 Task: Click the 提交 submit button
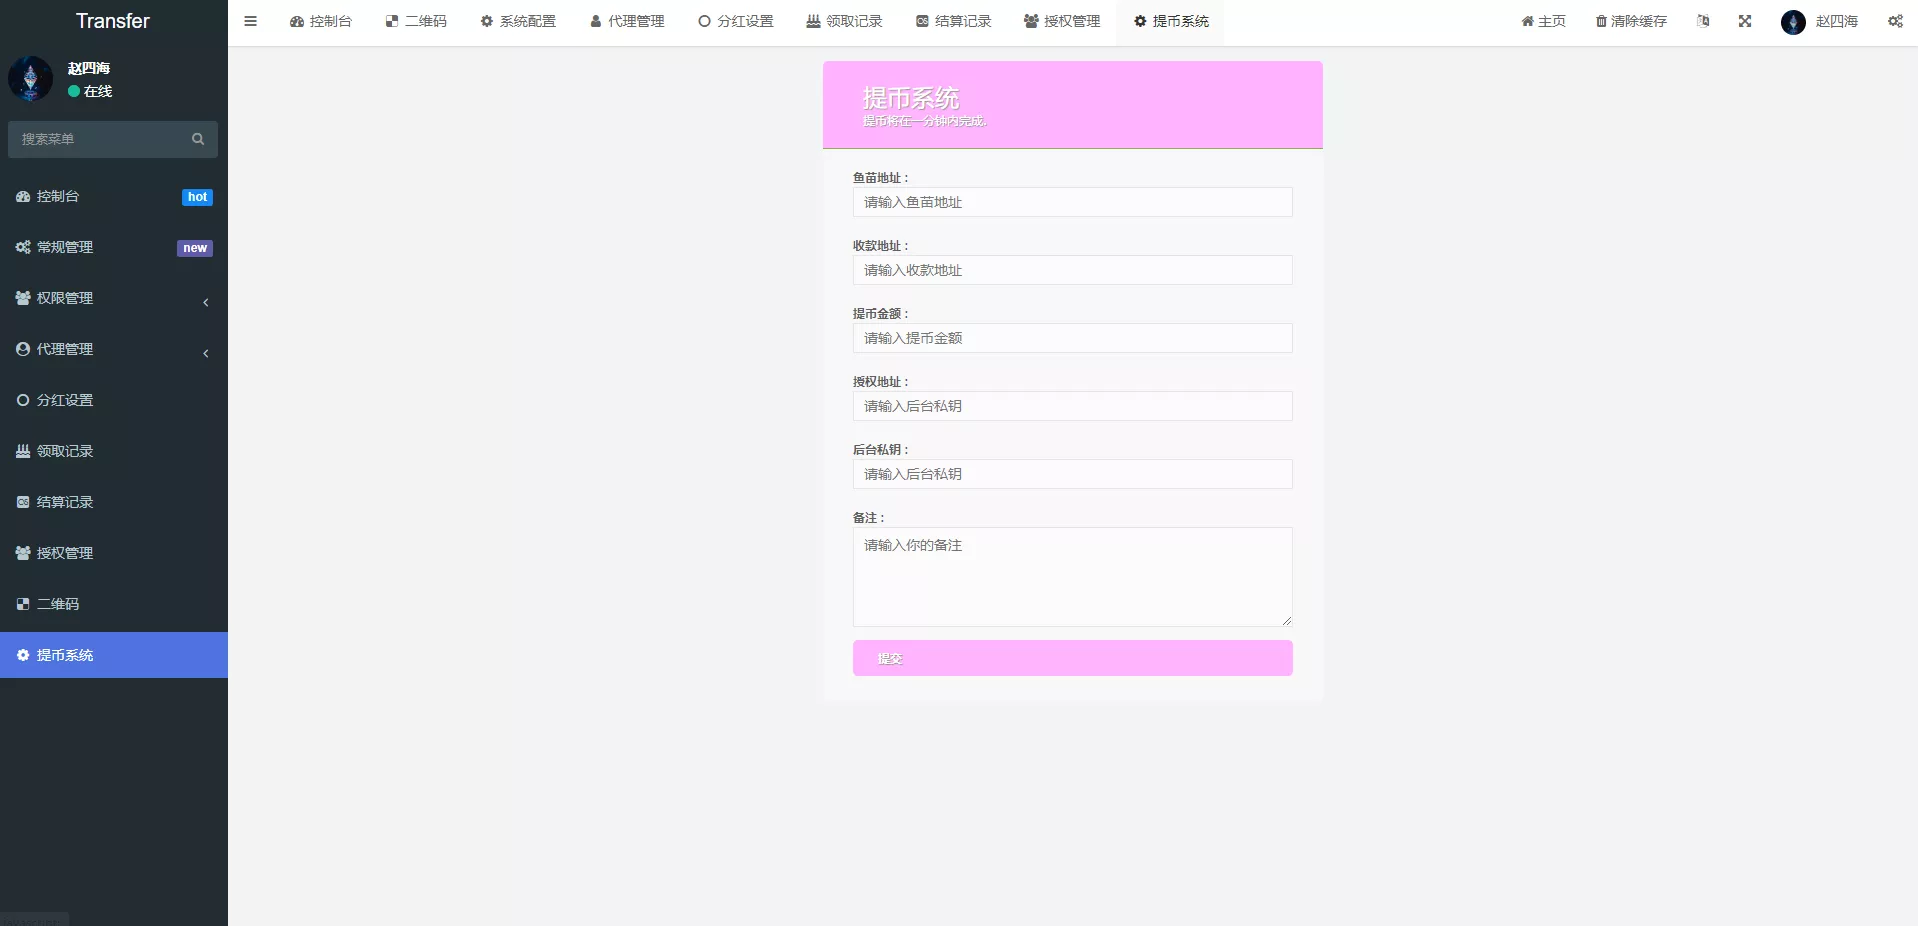(1072, 658)
